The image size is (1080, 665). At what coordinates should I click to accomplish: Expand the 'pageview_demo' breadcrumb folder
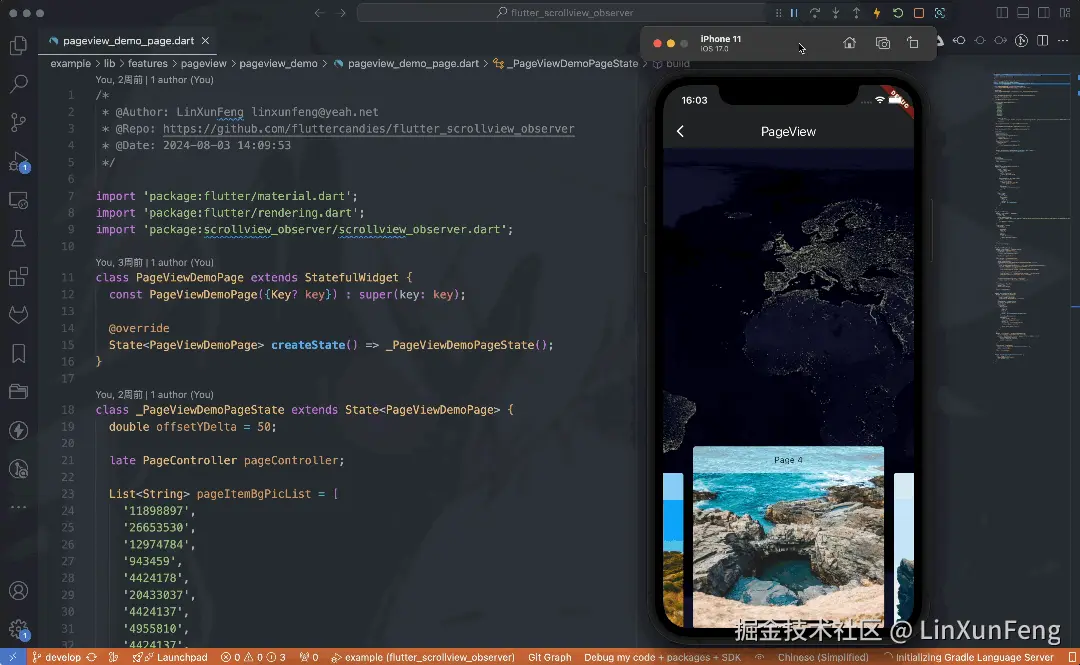278,63
